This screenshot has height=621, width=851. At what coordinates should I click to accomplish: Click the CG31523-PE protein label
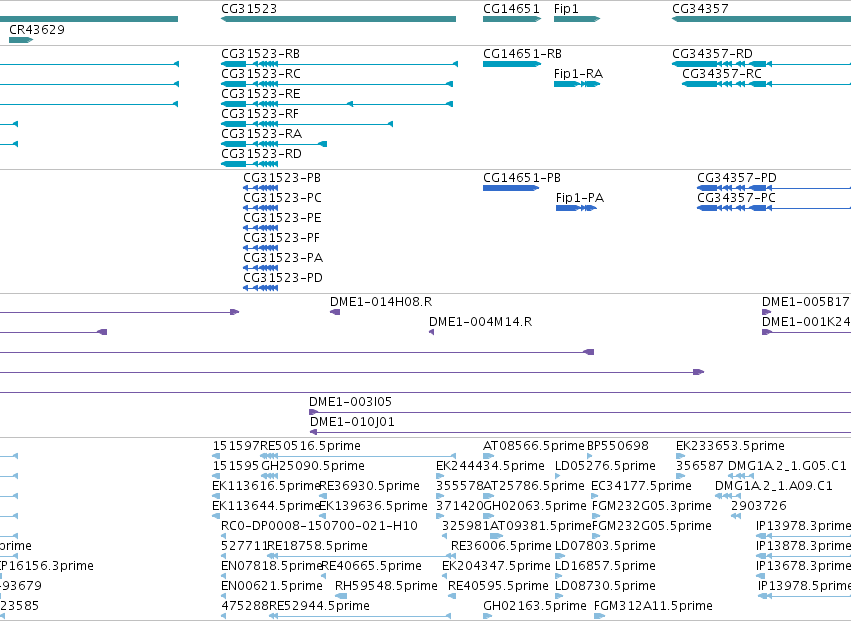pyautogui.click(x=282, y=218)
